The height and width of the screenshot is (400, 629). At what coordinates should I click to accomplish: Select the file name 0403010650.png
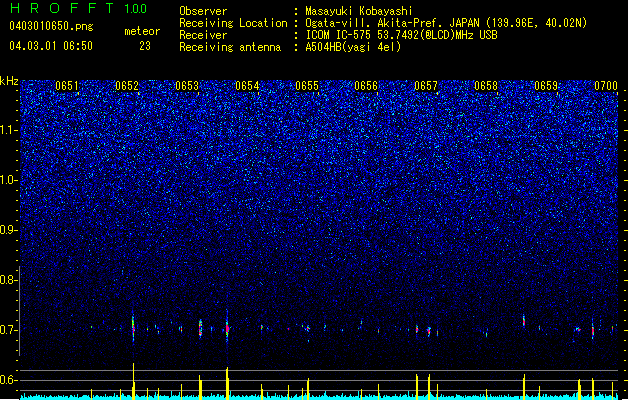click(51, 27)
